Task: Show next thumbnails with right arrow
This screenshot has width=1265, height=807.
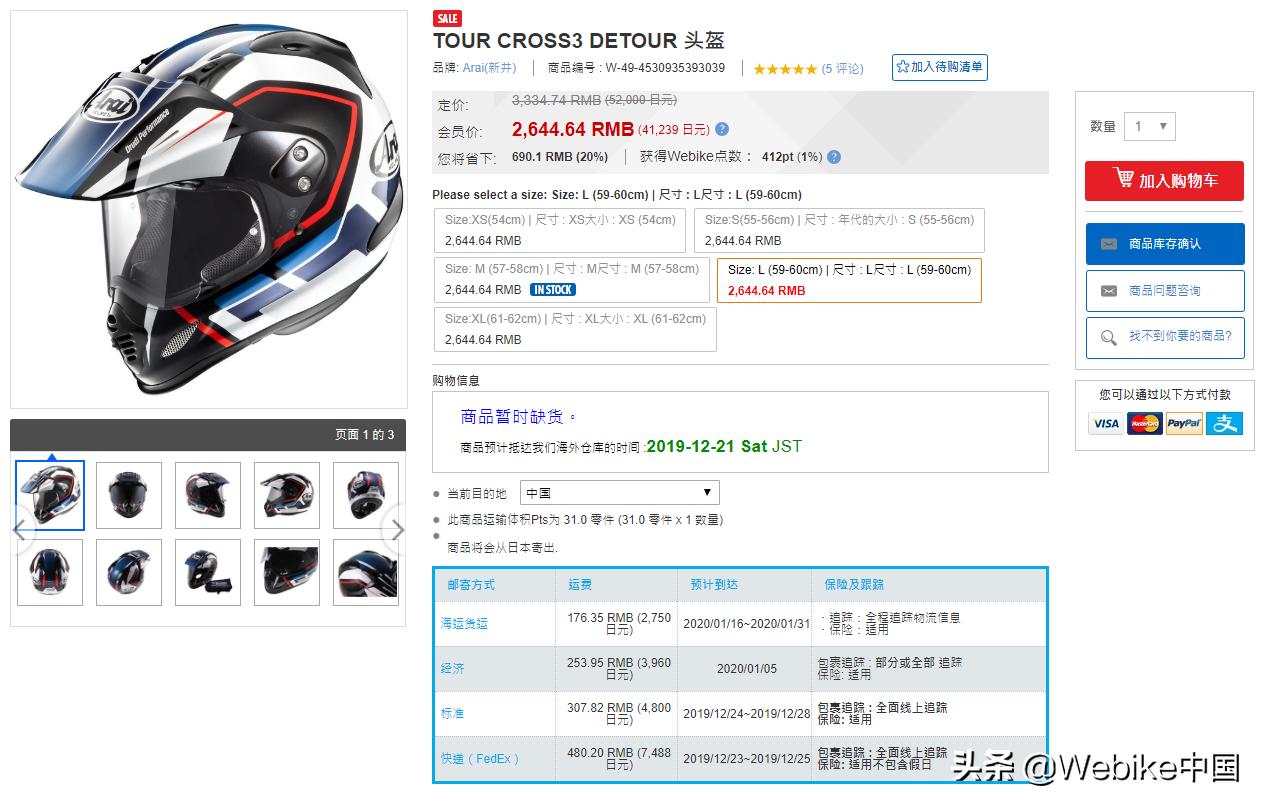Action: (x=397, y=530)
